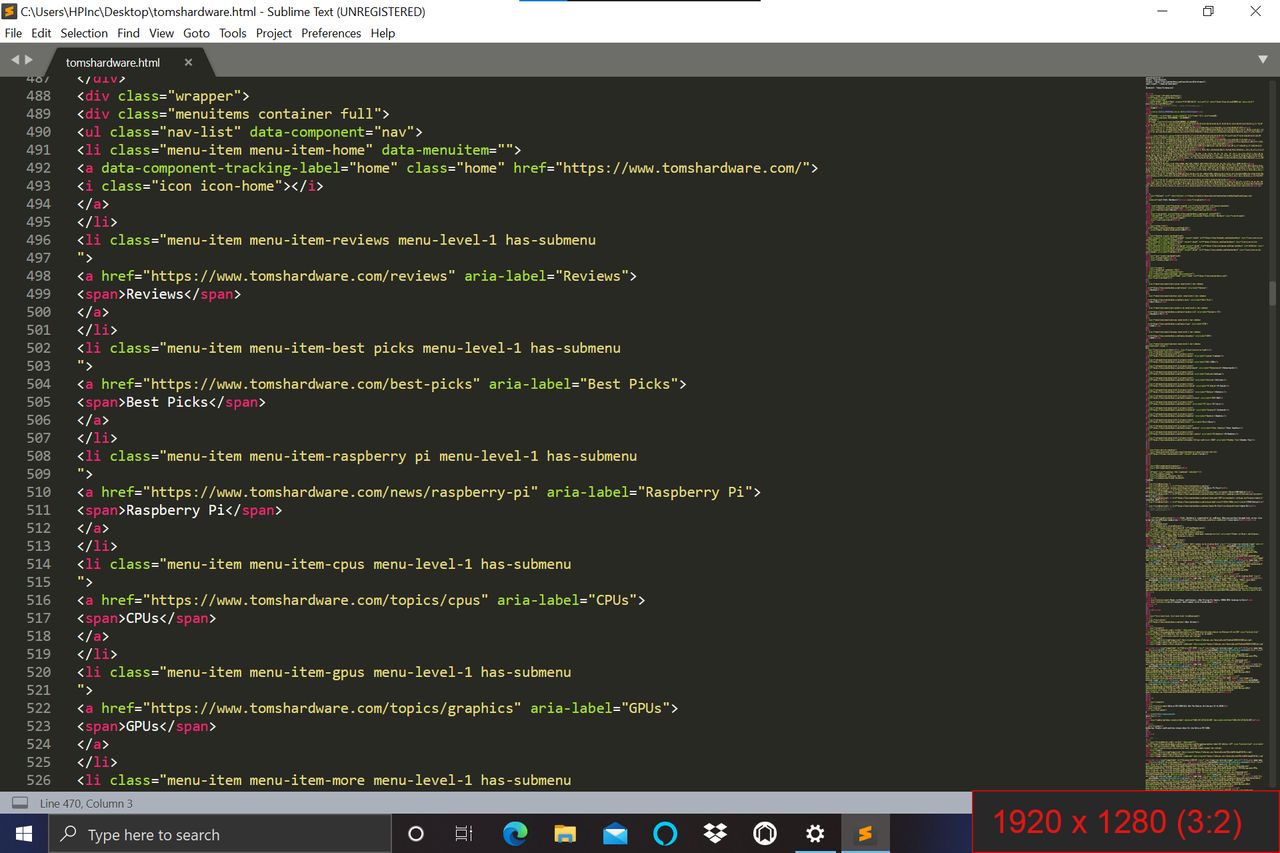Image resolution: width=1280 pixels, height=853 pixels.
Task: Click "menu-item-more" text on line 526
Action: (307, 780)
